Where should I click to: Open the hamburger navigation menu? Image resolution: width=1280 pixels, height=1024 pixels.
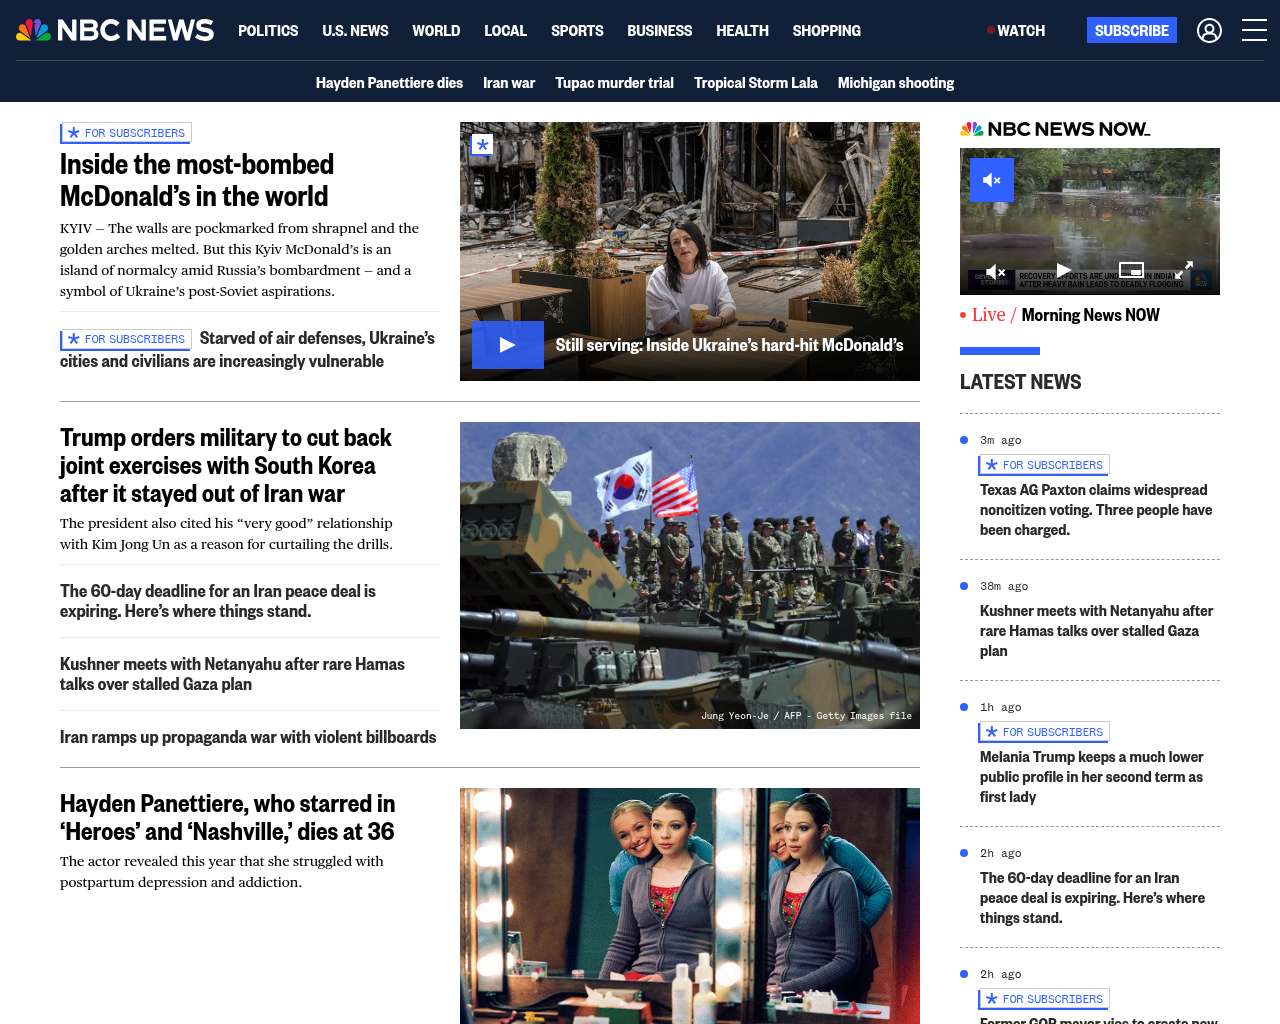pyautogui.click(x=1254, y=31)
